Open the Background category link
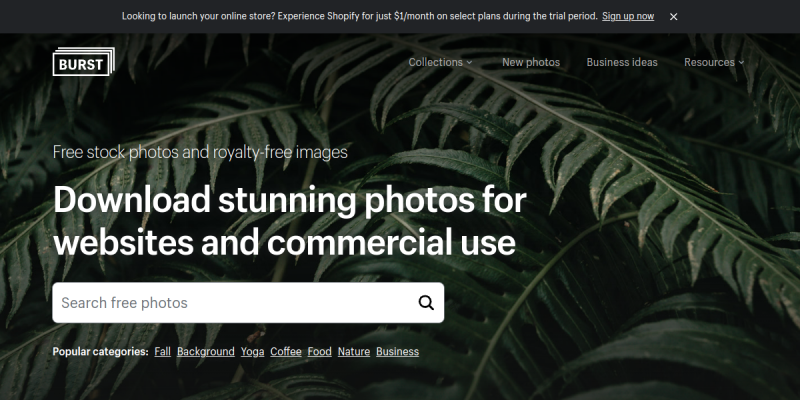This screenshot has height=400, width=800. point(206,352)
